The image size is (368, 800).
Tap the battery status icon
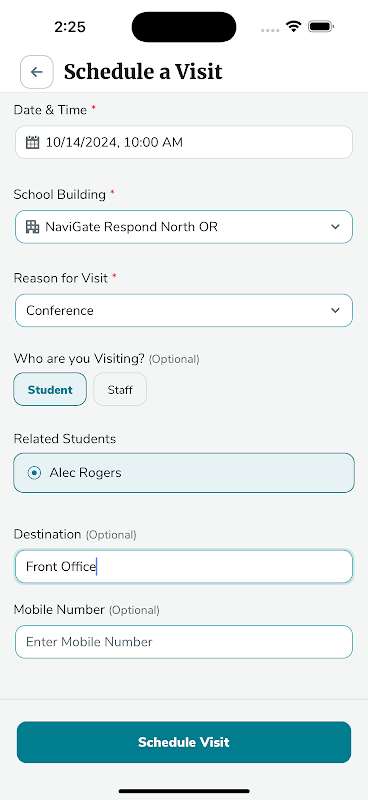click(x=321, y=26)
